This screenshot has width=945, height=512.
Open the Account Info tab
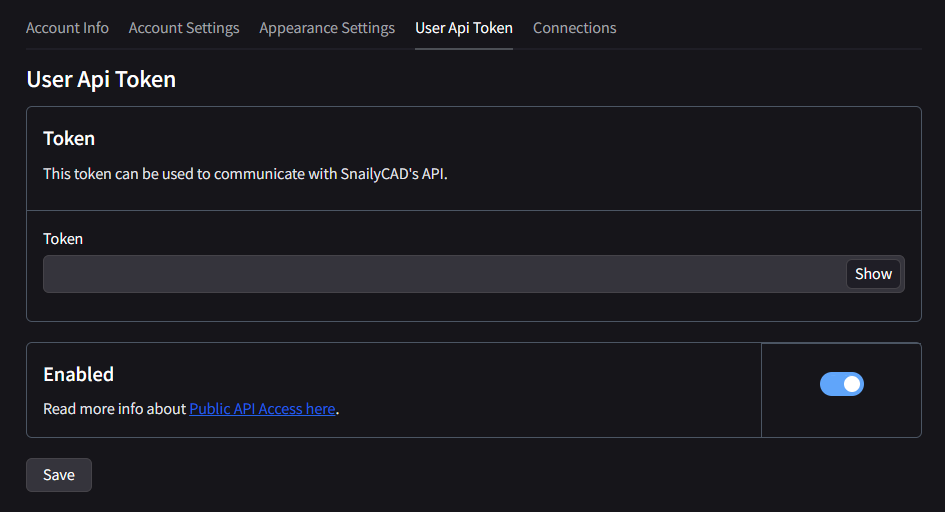tap(67, 28)
